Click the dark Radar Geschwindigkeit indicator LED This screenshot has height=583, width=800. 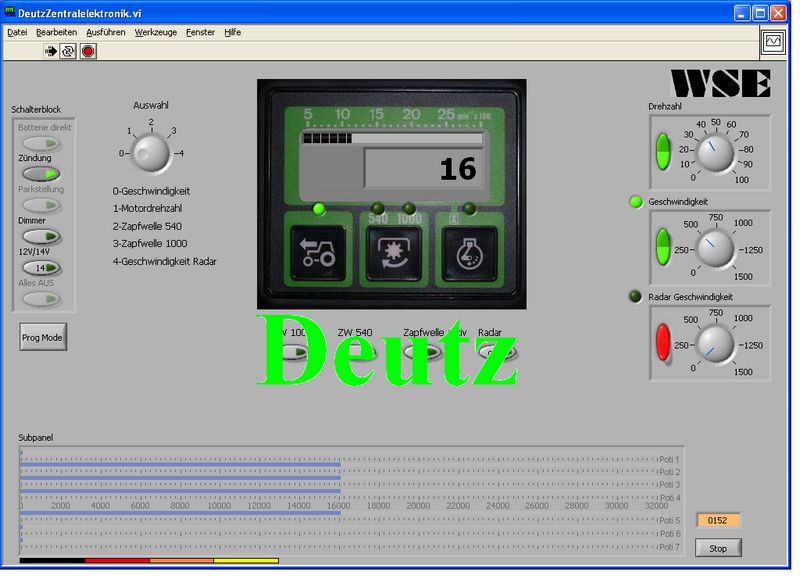[635, 296]
